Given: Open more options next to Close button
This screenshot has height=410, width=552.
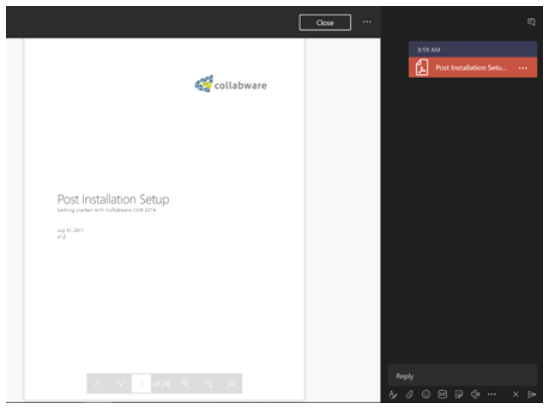Looking at the screenshot, I should tap(367, 22).
